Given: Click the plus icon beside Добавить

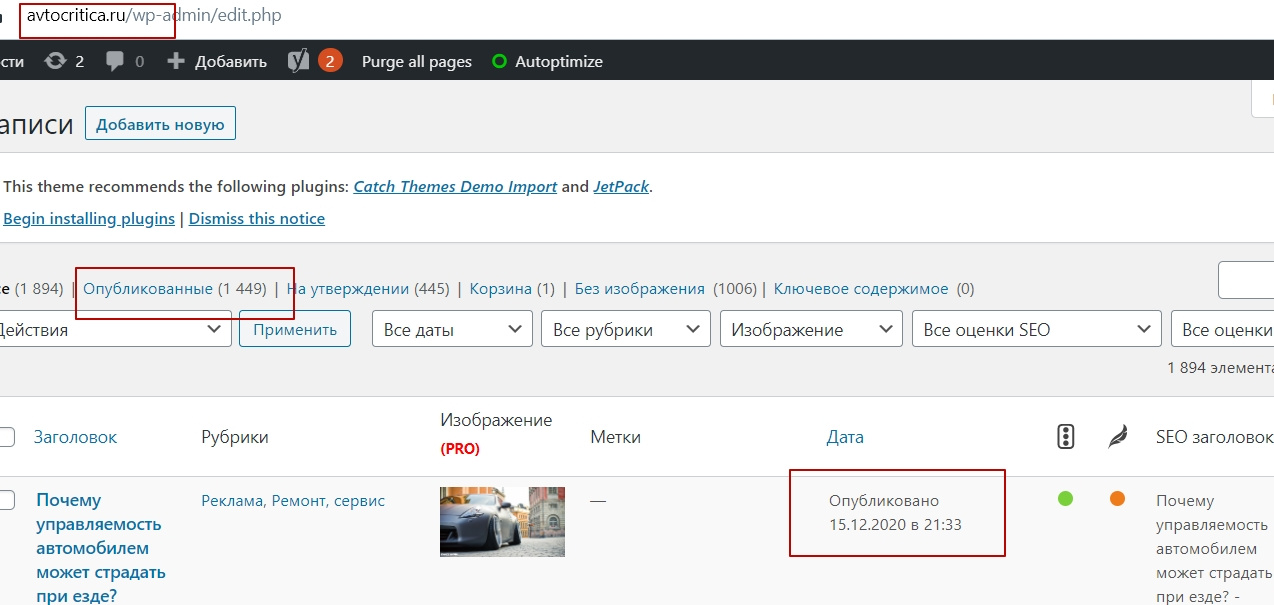Looking at the screenshot, I should [176, 61].
